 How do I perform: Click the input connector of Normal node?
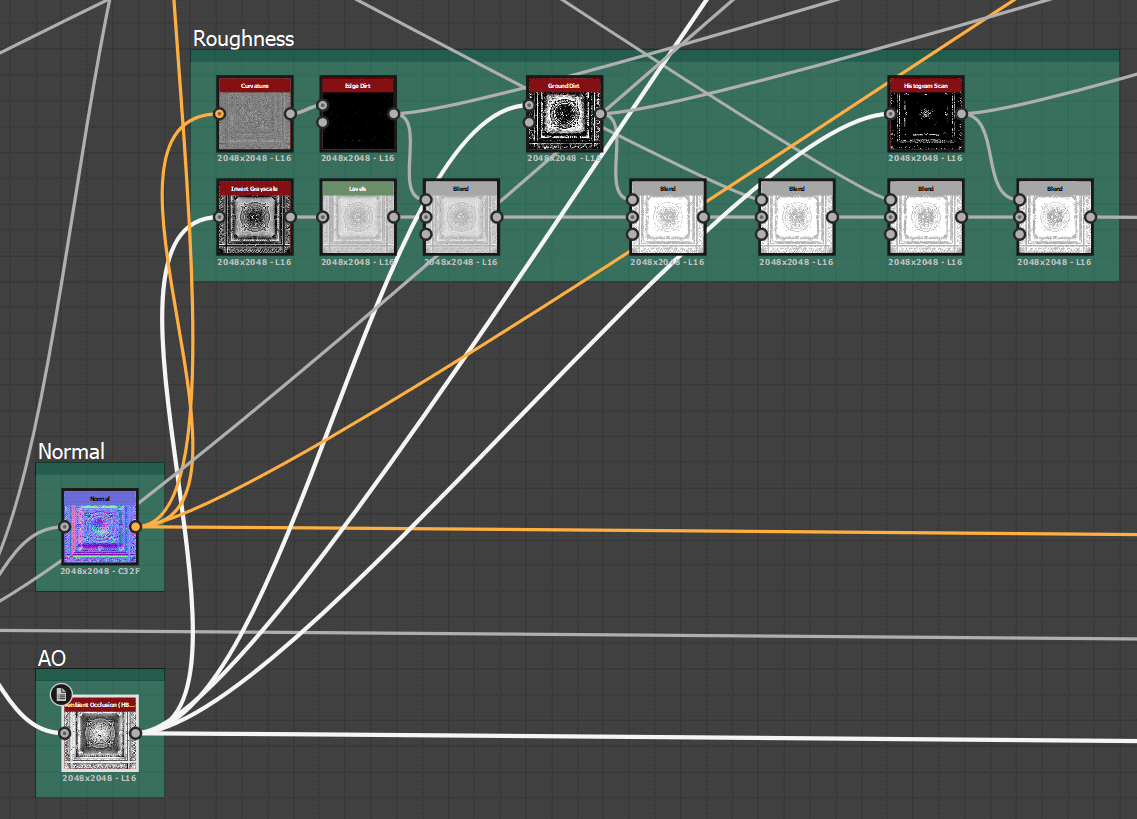(65, 527)
